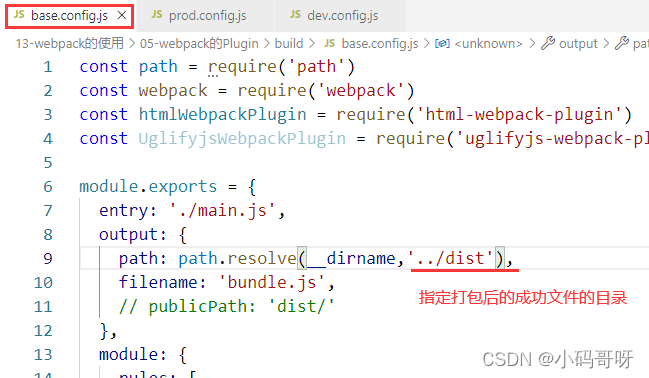Expand the chevron after <unknown> breadcrumb

(532, 43)
